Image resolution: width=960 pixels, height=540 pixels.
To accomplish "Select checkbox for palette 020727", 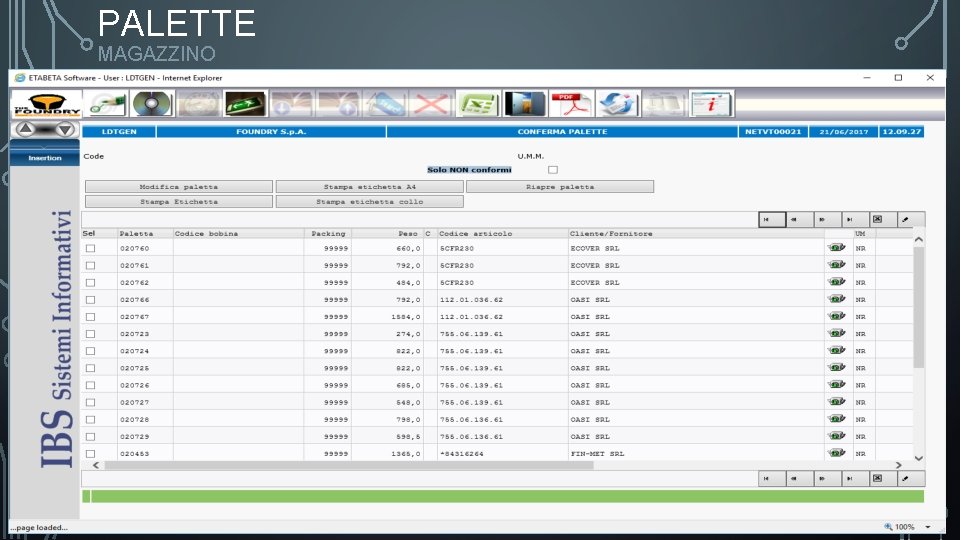I will [91, 403].
